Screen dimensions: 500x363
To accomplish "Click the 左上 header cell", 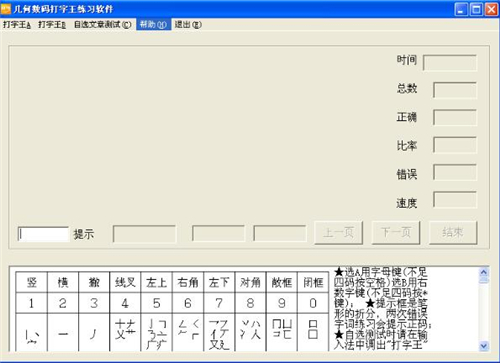I will coord(157,283).
